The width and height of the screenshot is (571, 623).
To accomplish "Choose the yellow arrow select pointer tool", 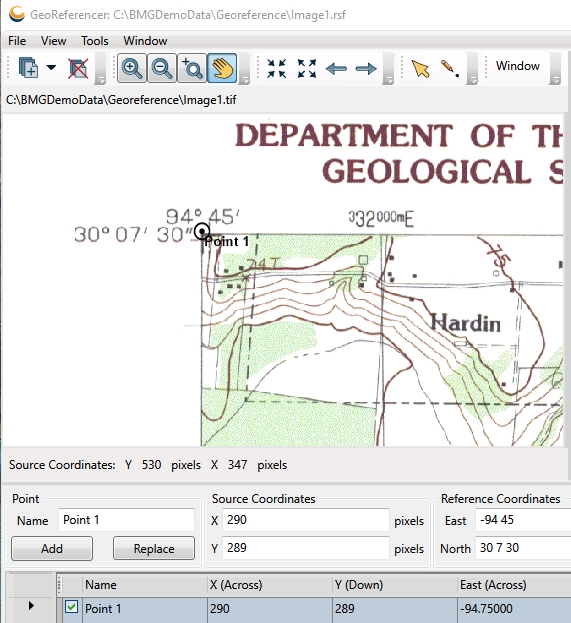I will point(420,69).
